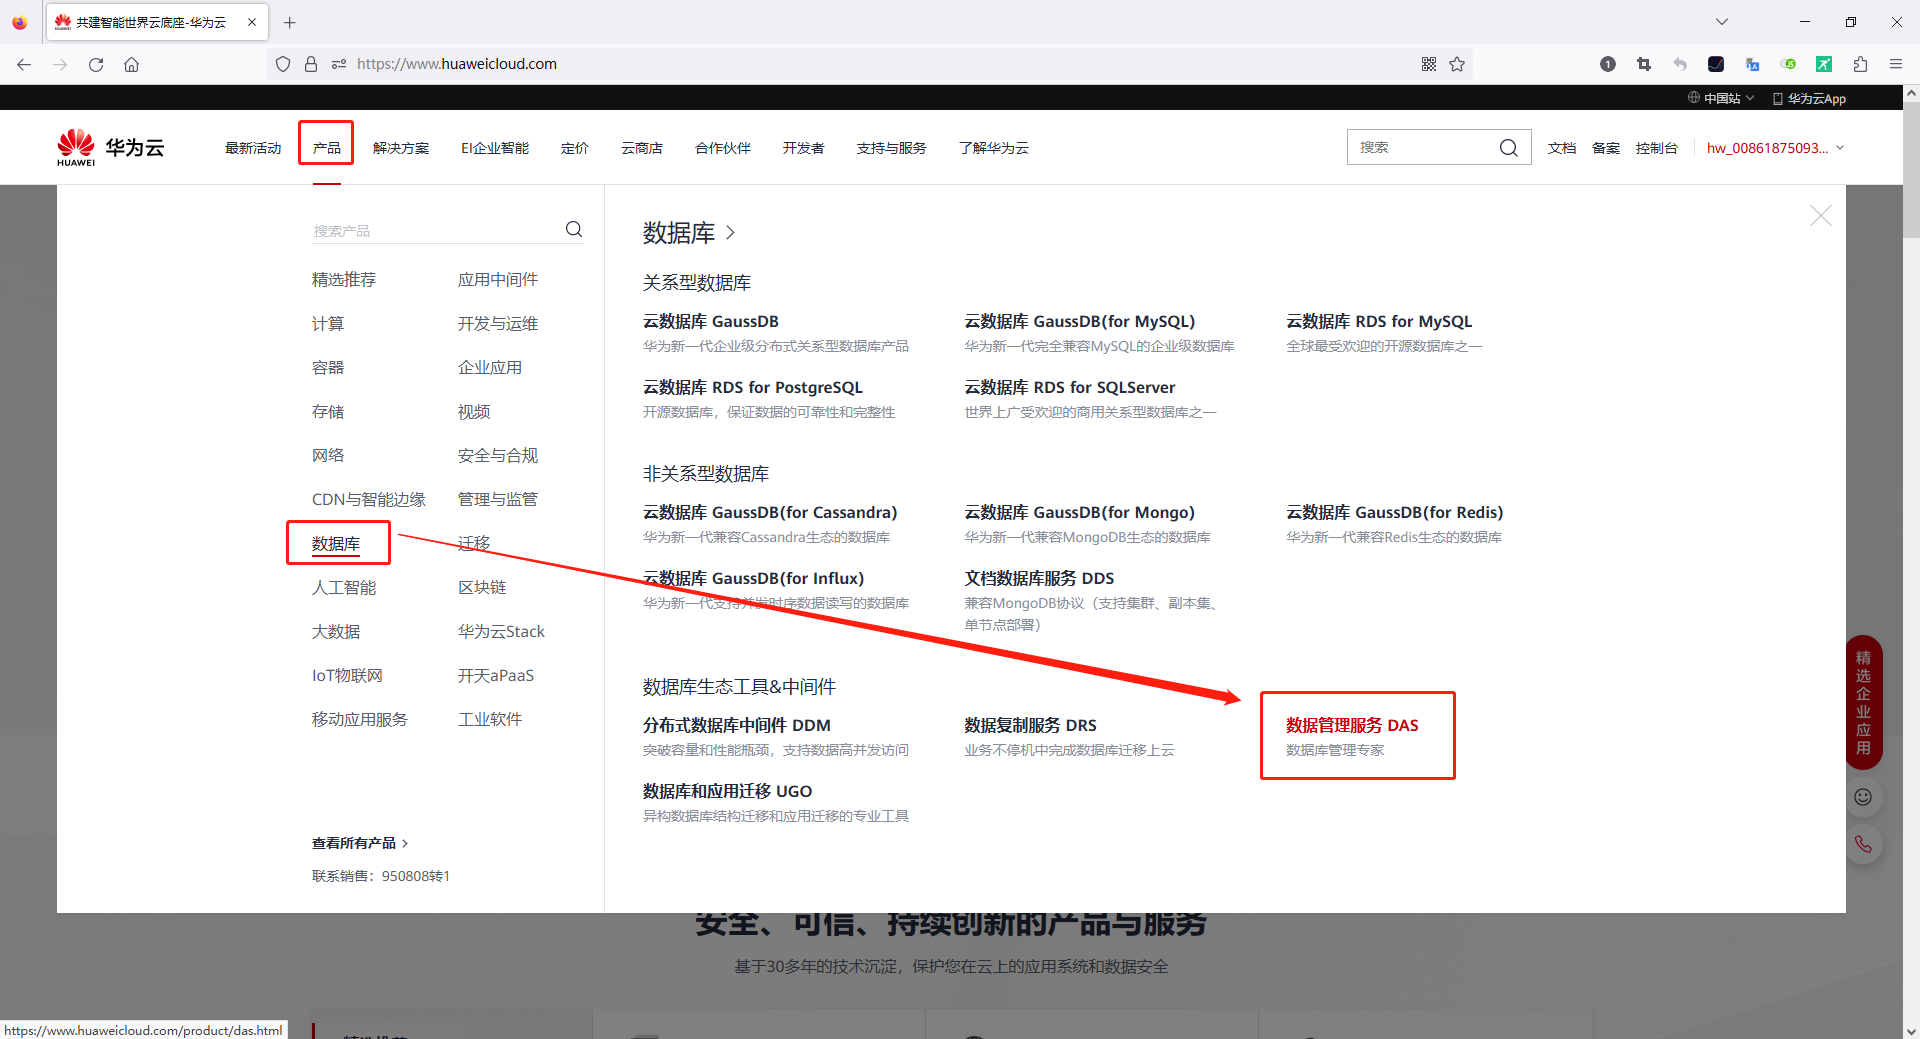
Task: Click the browser translate extension icon
Action: [1752, 64]
